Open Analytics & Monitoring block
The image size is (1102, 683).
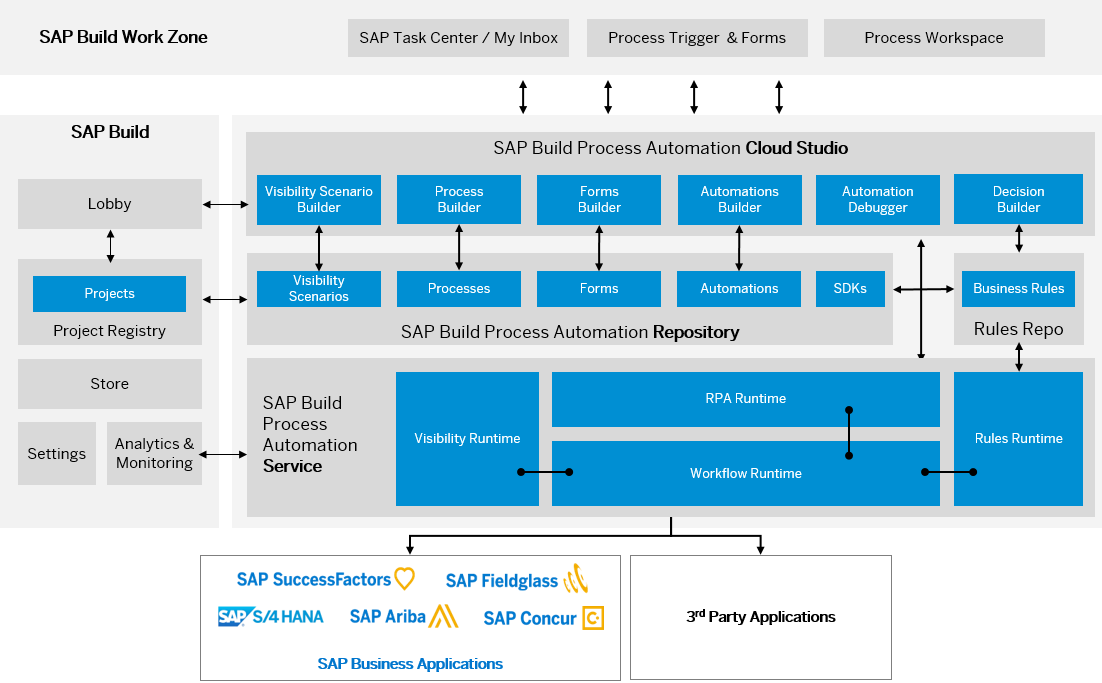(154, 454)
